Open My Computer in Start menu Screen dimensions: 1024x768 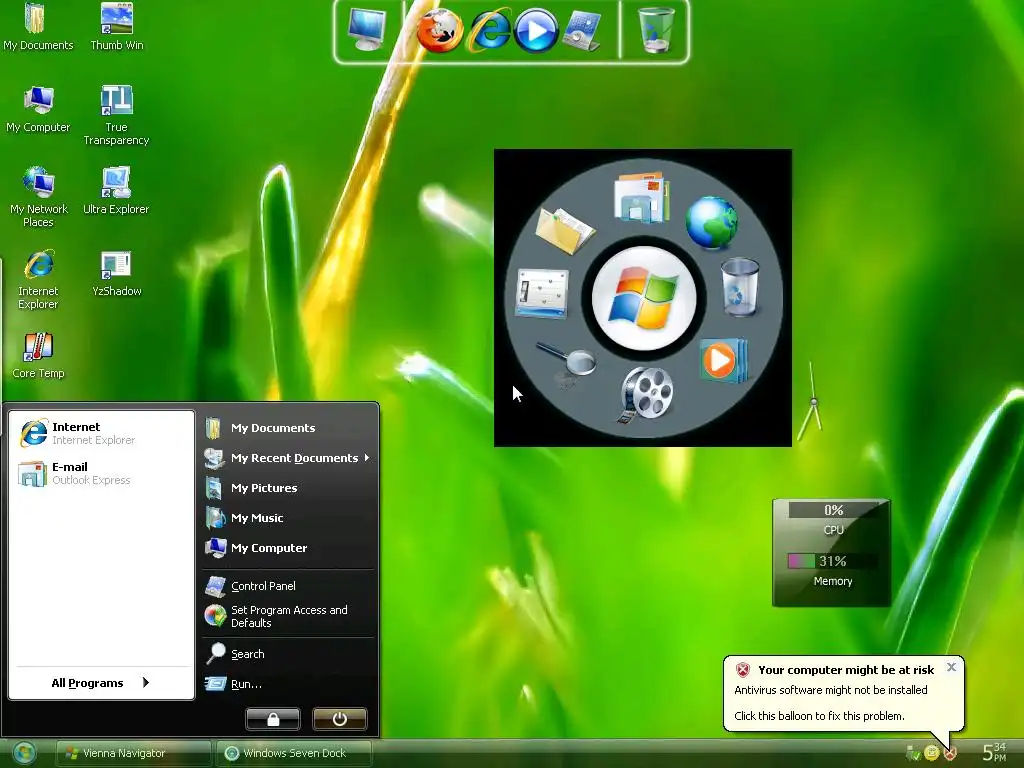287,548
